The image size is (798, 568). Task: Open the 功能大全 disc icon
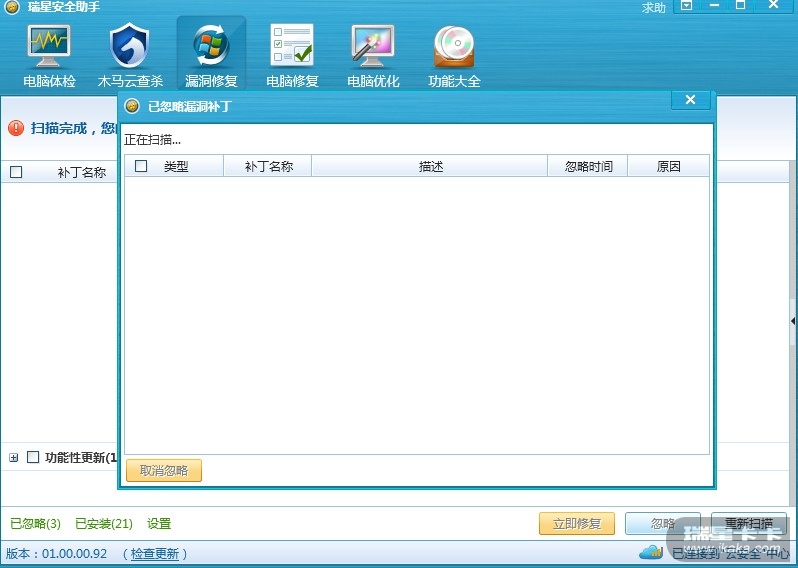pos(454,47)
